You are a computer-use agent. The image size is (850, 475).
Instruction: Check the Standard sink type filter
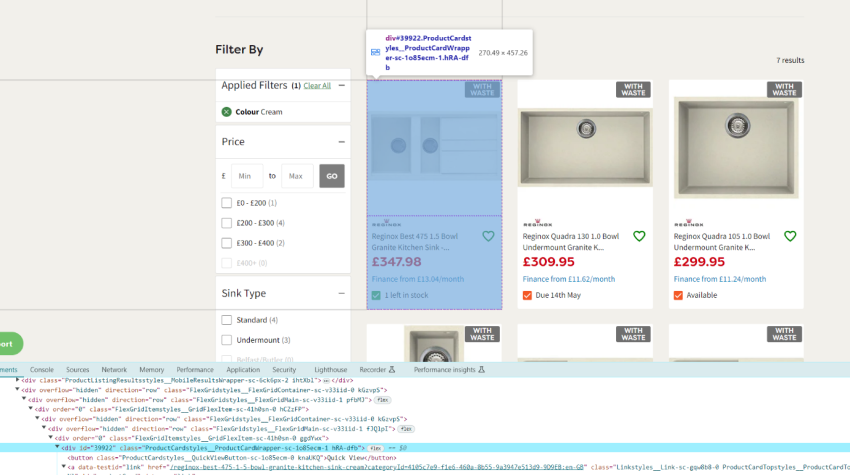tap(227, 320)
